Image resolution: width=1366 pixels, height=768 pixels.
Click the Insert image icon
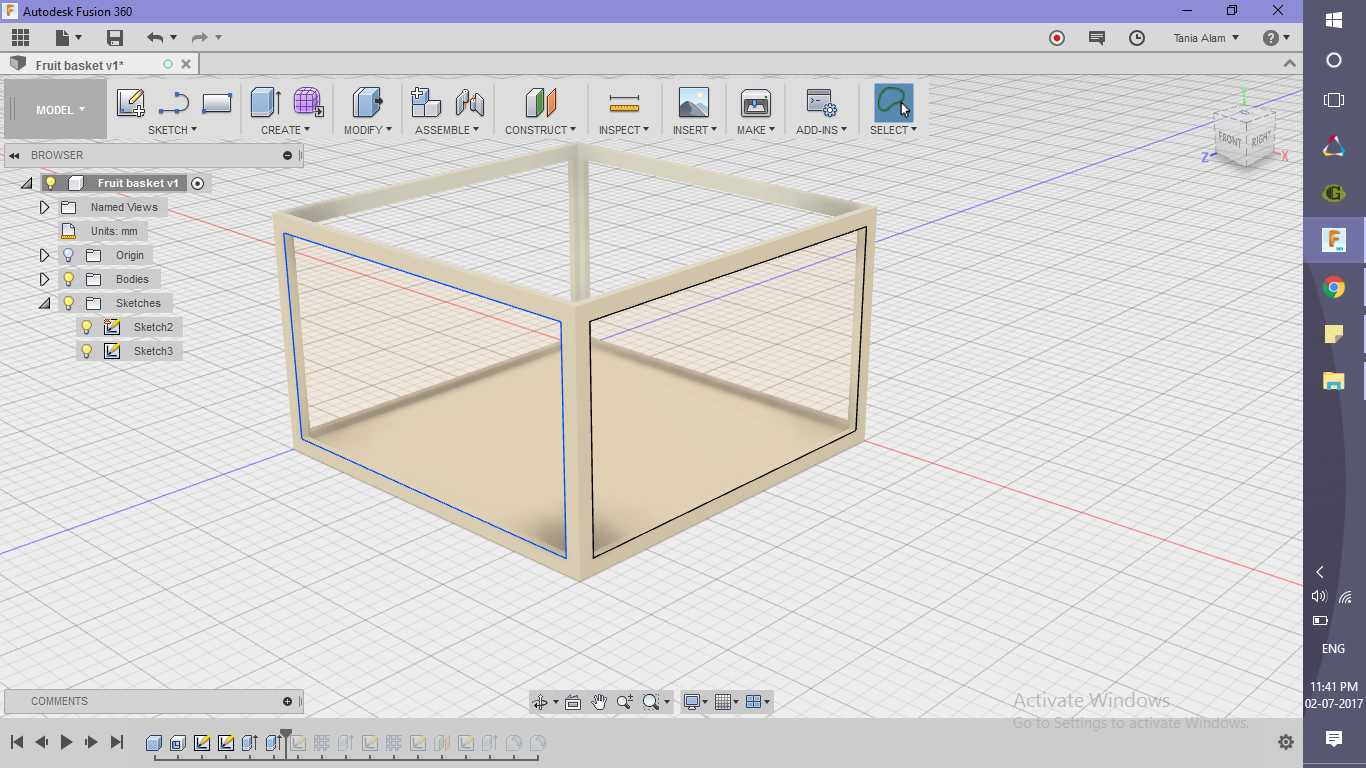693,102
